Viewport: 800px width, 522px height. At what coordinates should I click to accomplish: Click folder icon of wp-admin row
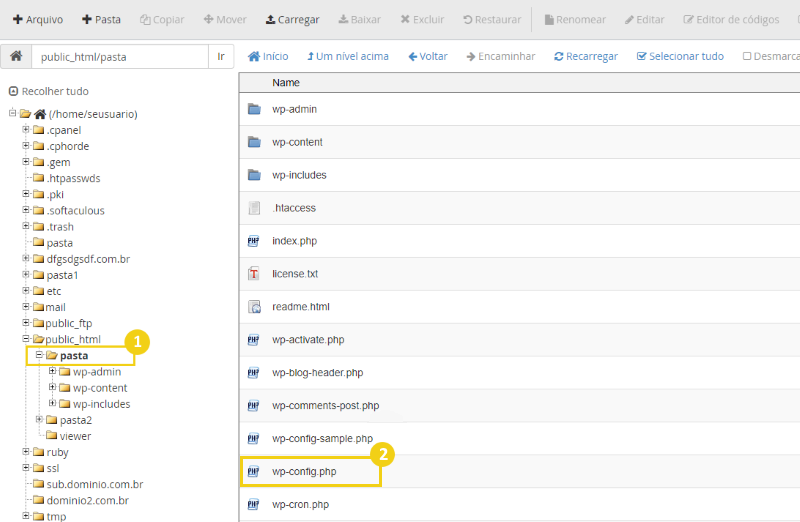point(254,109)
